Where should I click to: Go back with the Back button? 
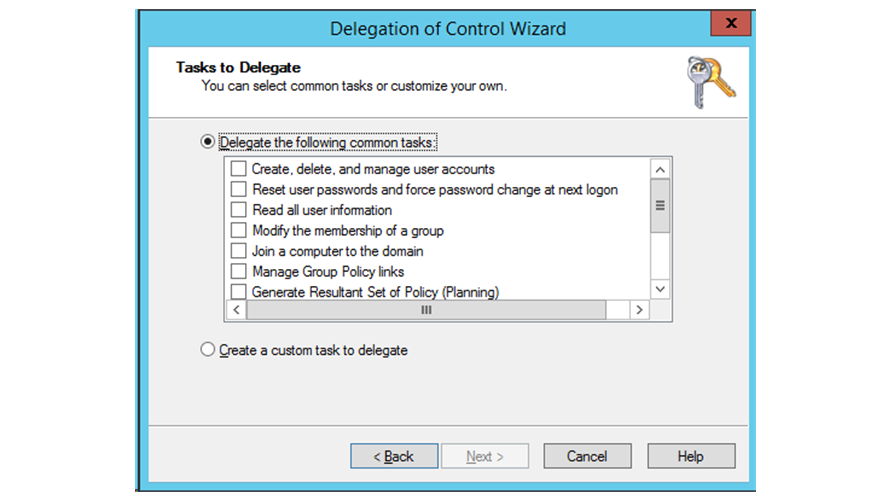tap(393, 456)
